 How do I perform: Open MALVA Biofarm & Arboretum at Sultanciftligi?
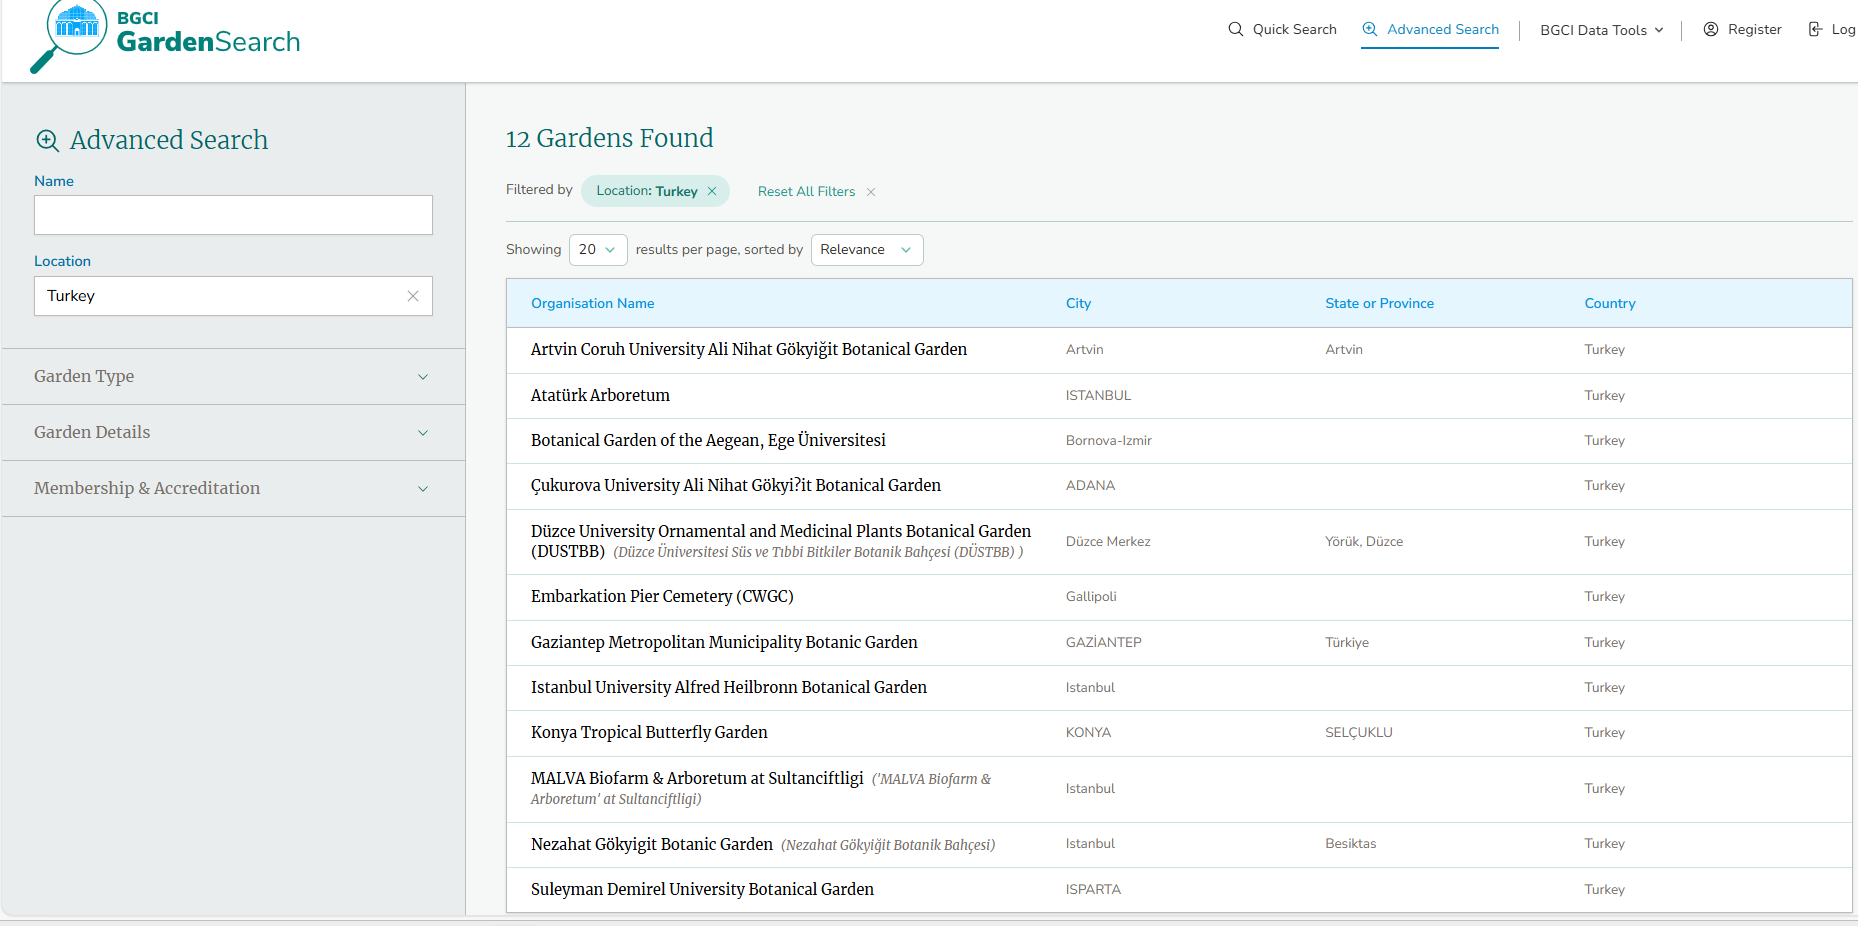697,778
